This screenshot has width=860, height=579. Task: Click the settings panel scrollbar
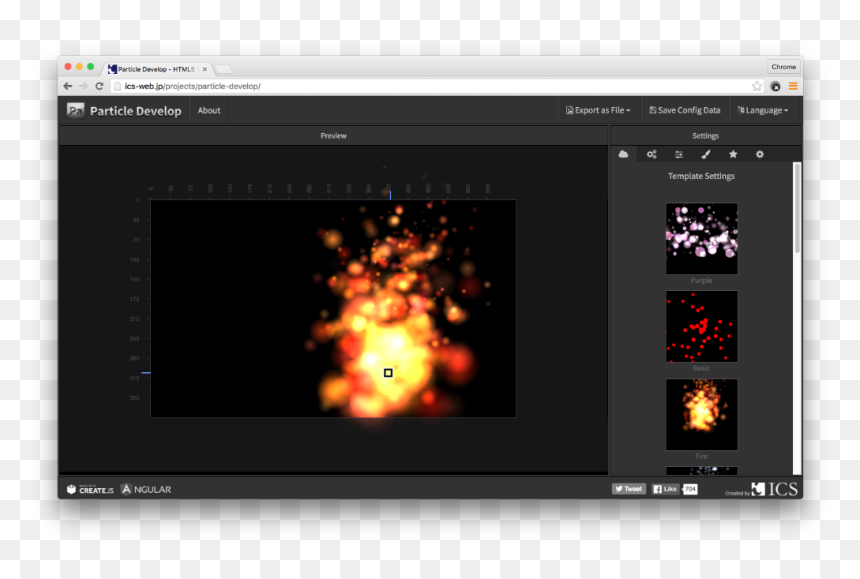click(797, 208)
